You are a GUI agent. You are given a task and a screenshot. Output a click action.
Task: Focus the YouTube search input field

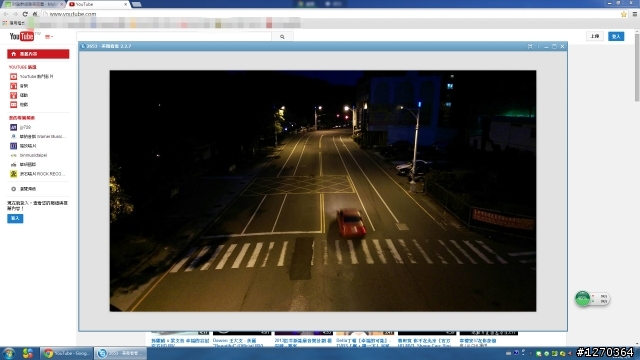click(174, 37)
